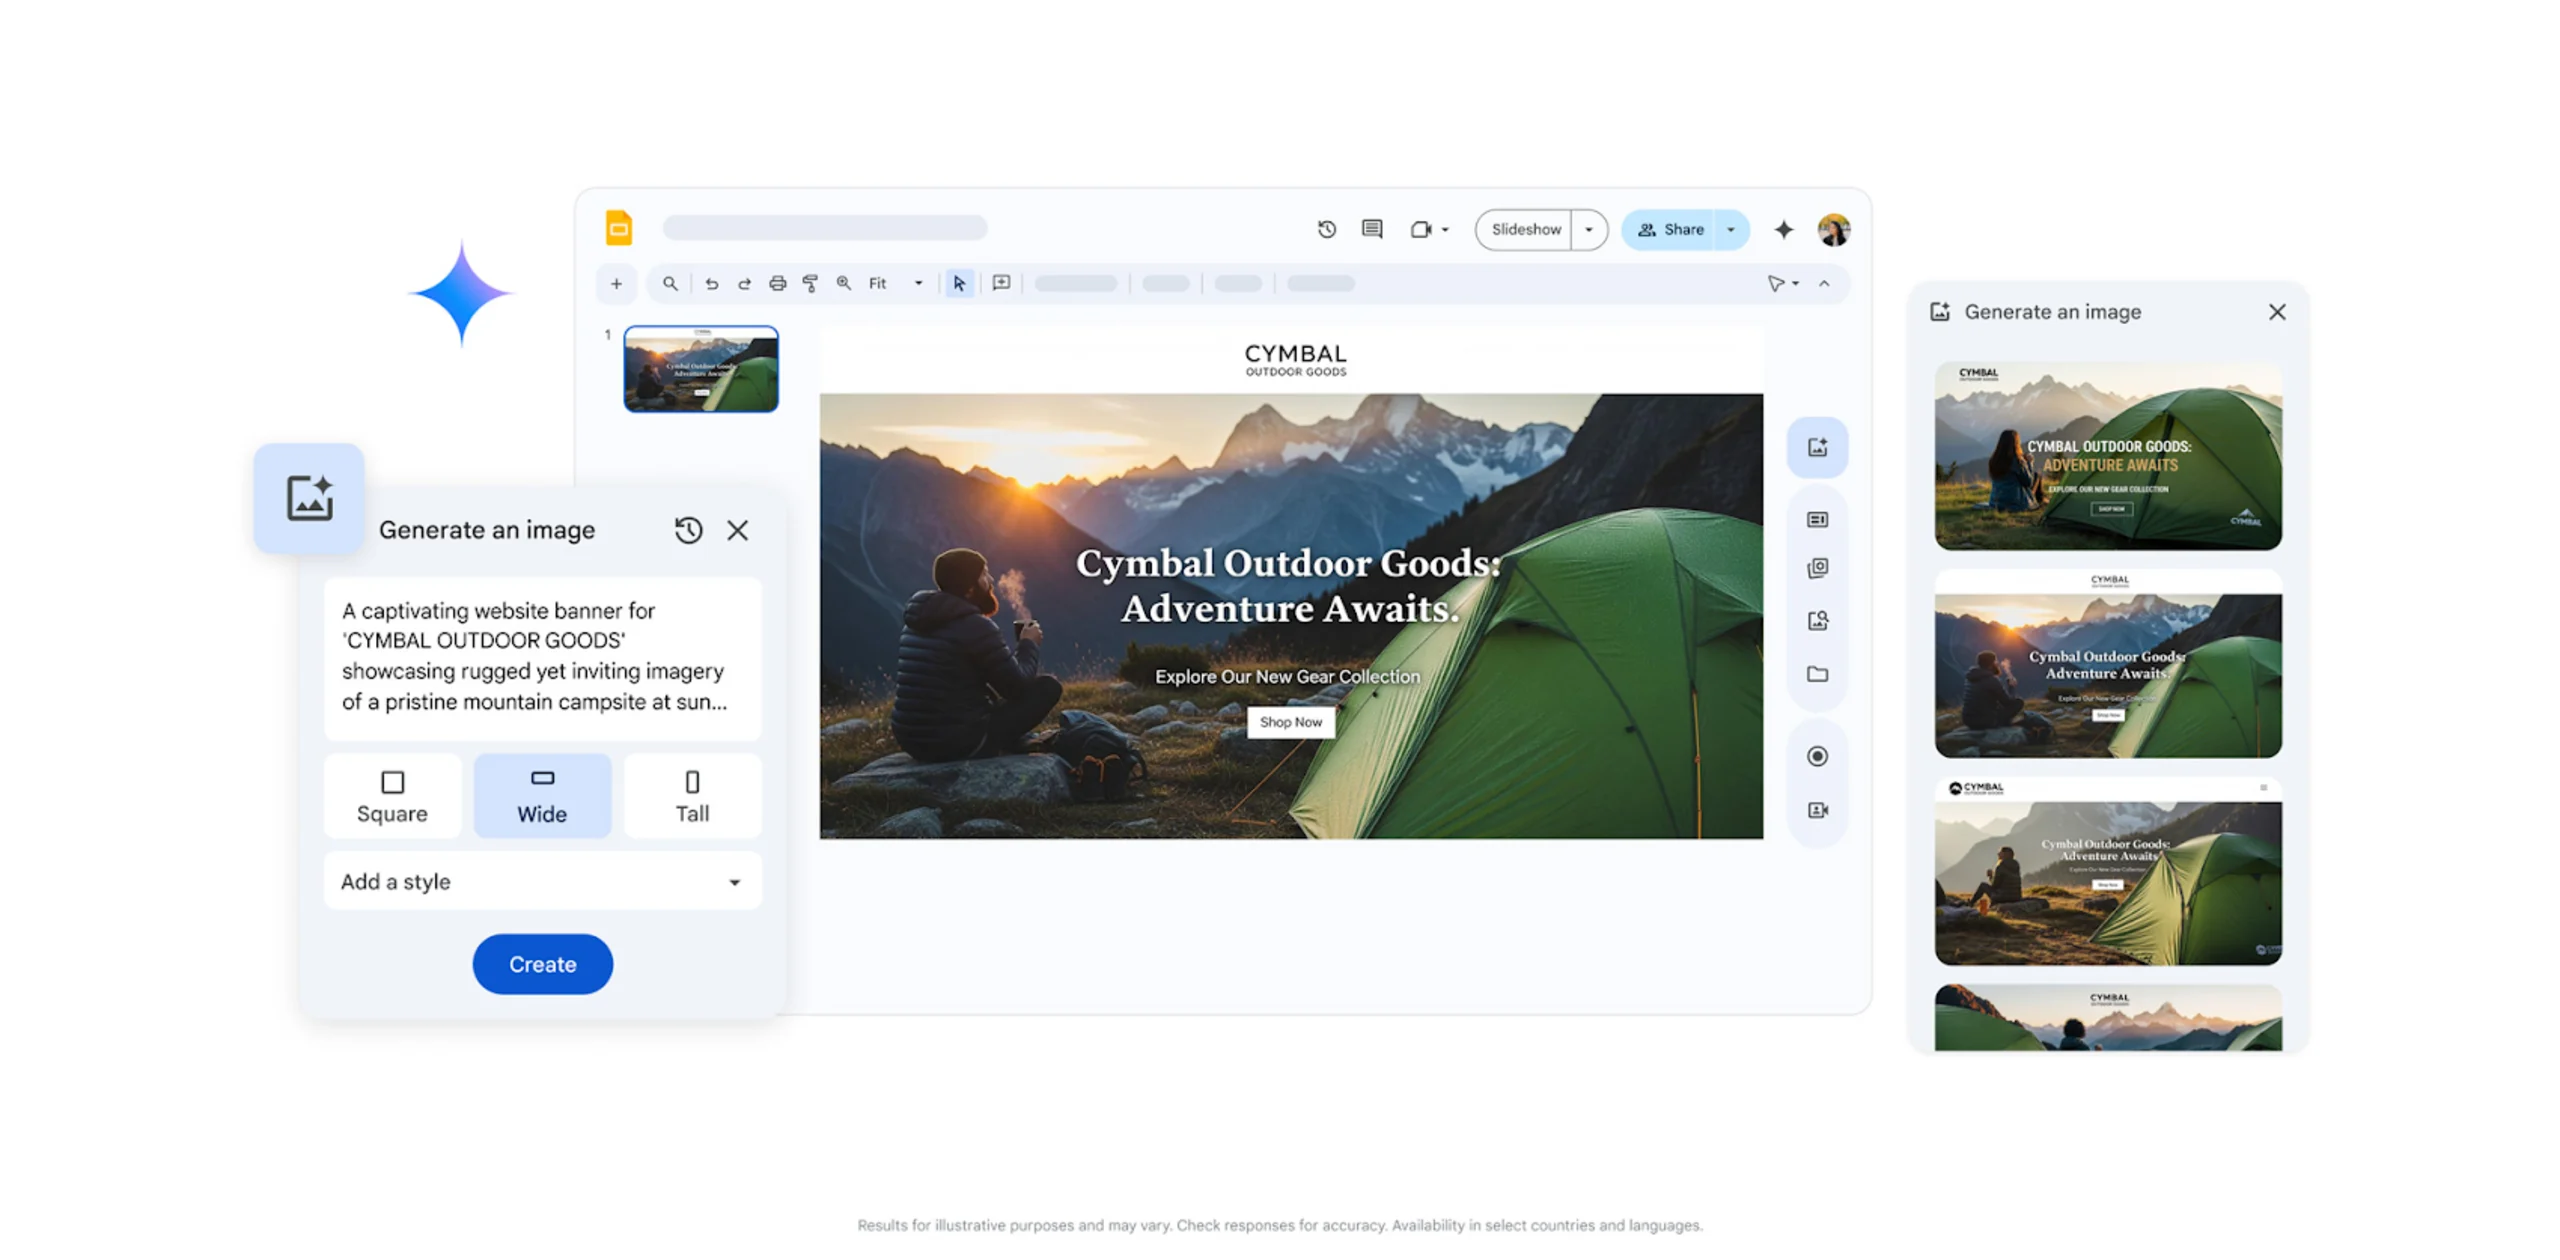This screenshot has width=2560, height=1260.
Task: Click the Create button
Action: click(x=542, y=964)
